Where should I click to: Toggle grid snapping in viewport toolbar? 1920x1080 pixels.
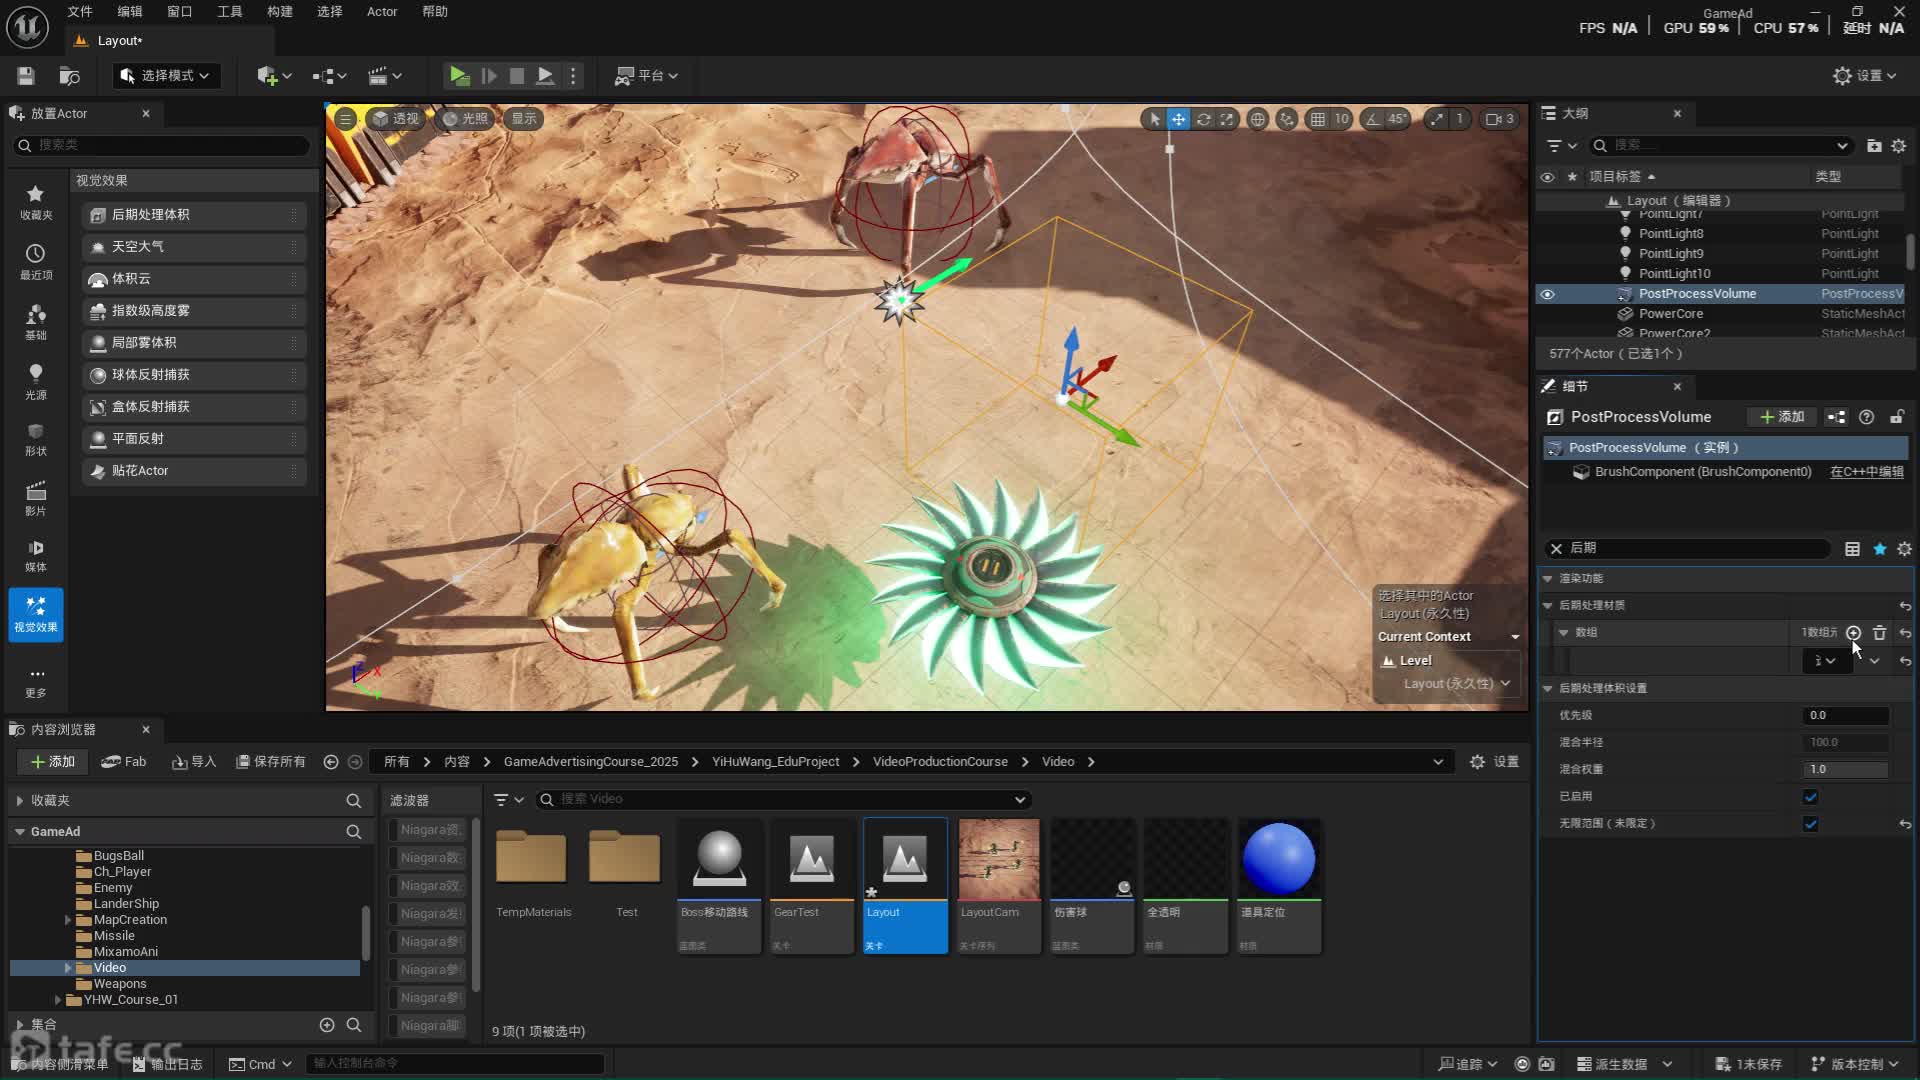tap(1318, 119)
